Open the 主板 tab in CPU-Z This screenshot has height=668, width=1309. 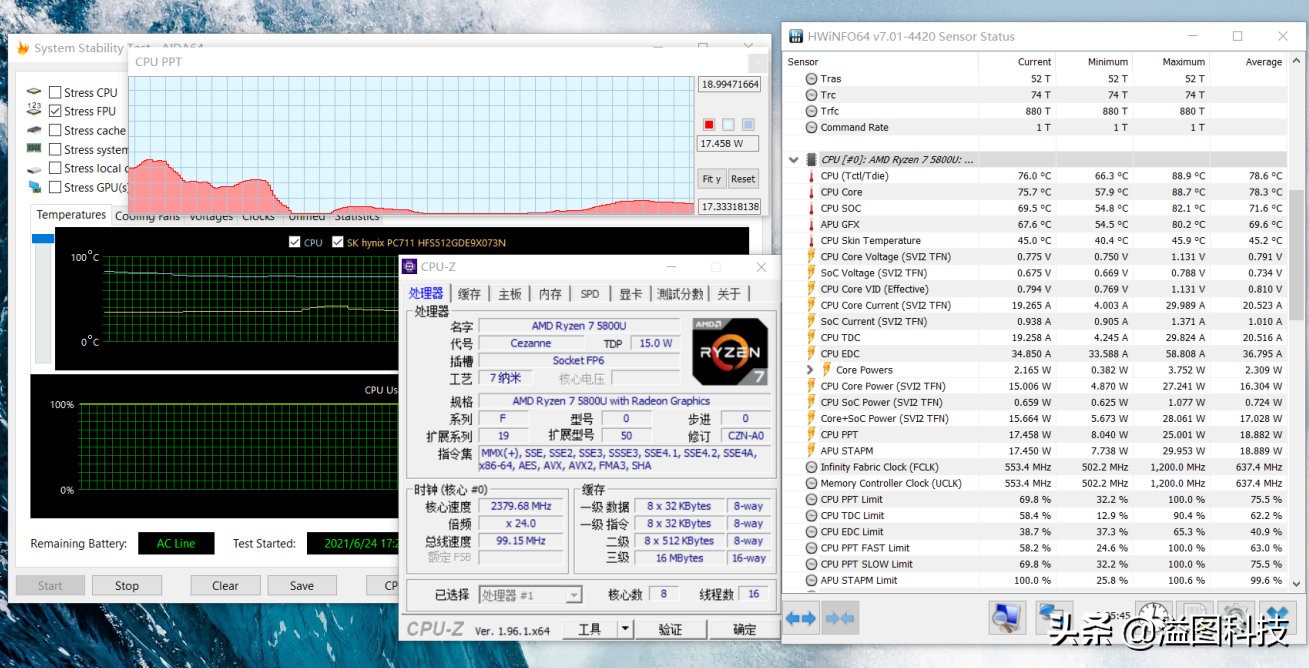510,293
